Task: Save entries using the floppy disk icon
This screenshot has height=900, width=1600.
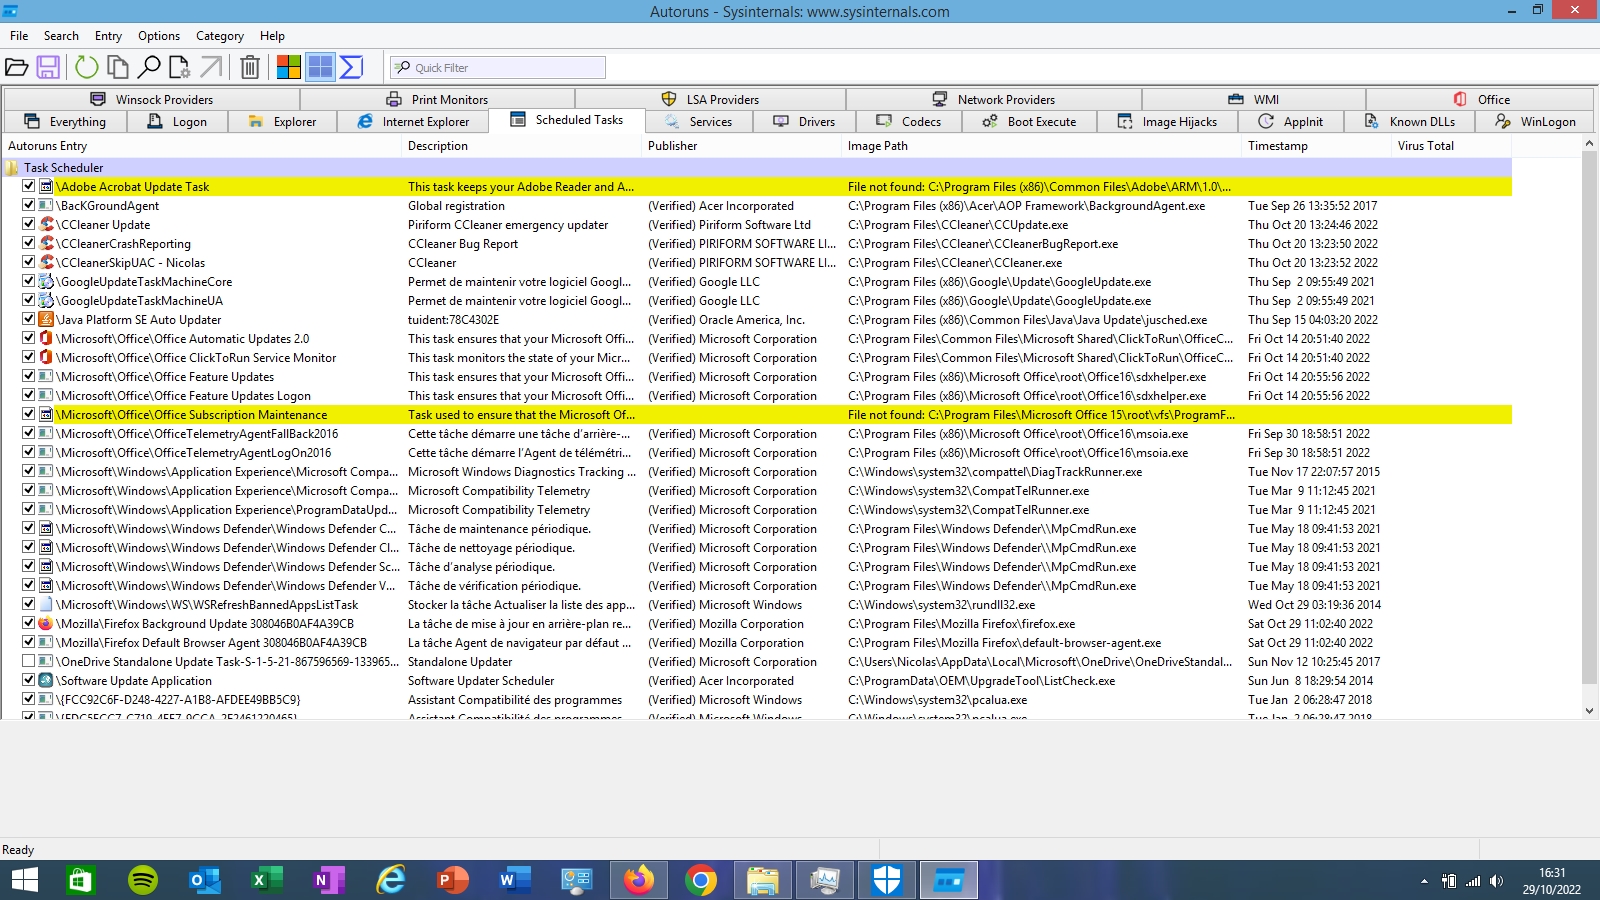Action: point(48,67)
